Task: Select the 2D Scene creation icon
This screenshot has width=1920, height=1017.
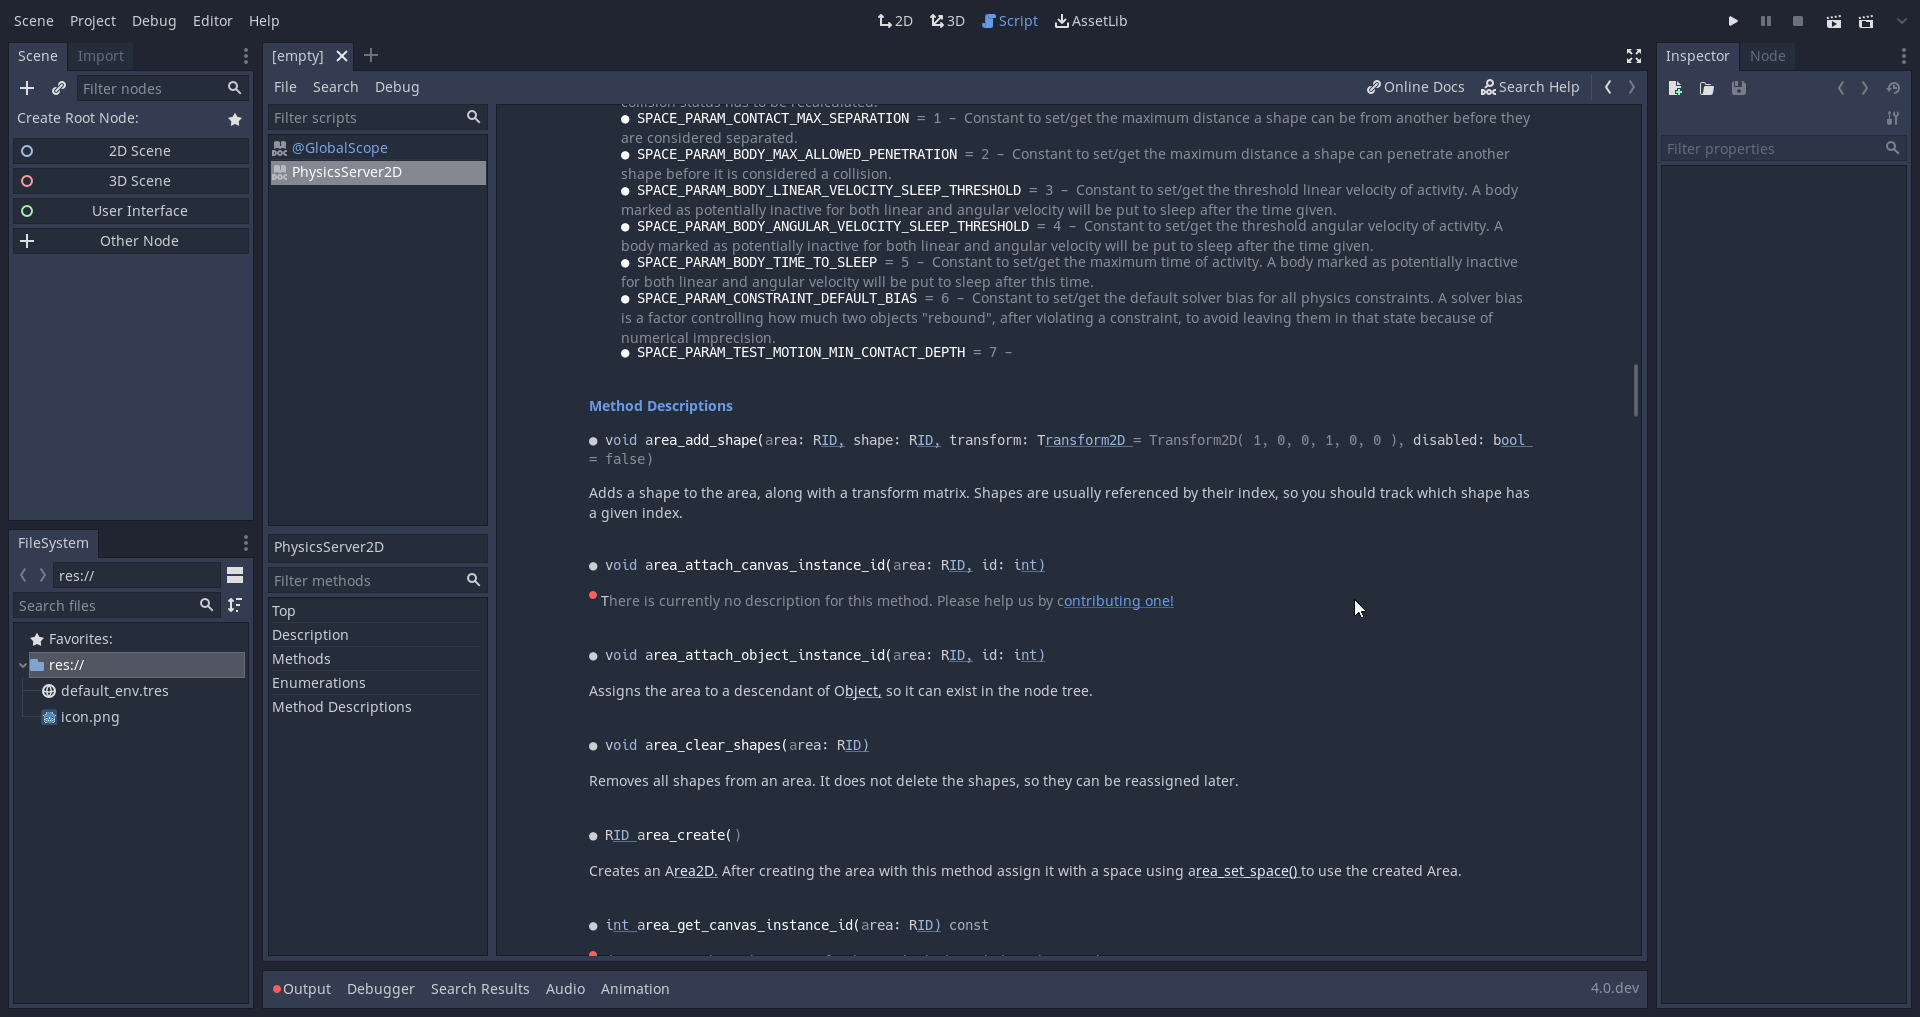Action: 27,151
